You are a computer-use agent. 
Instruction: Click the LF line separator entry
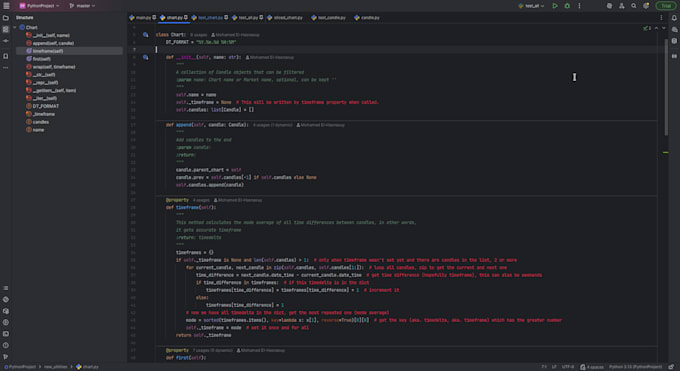(554, 367)
